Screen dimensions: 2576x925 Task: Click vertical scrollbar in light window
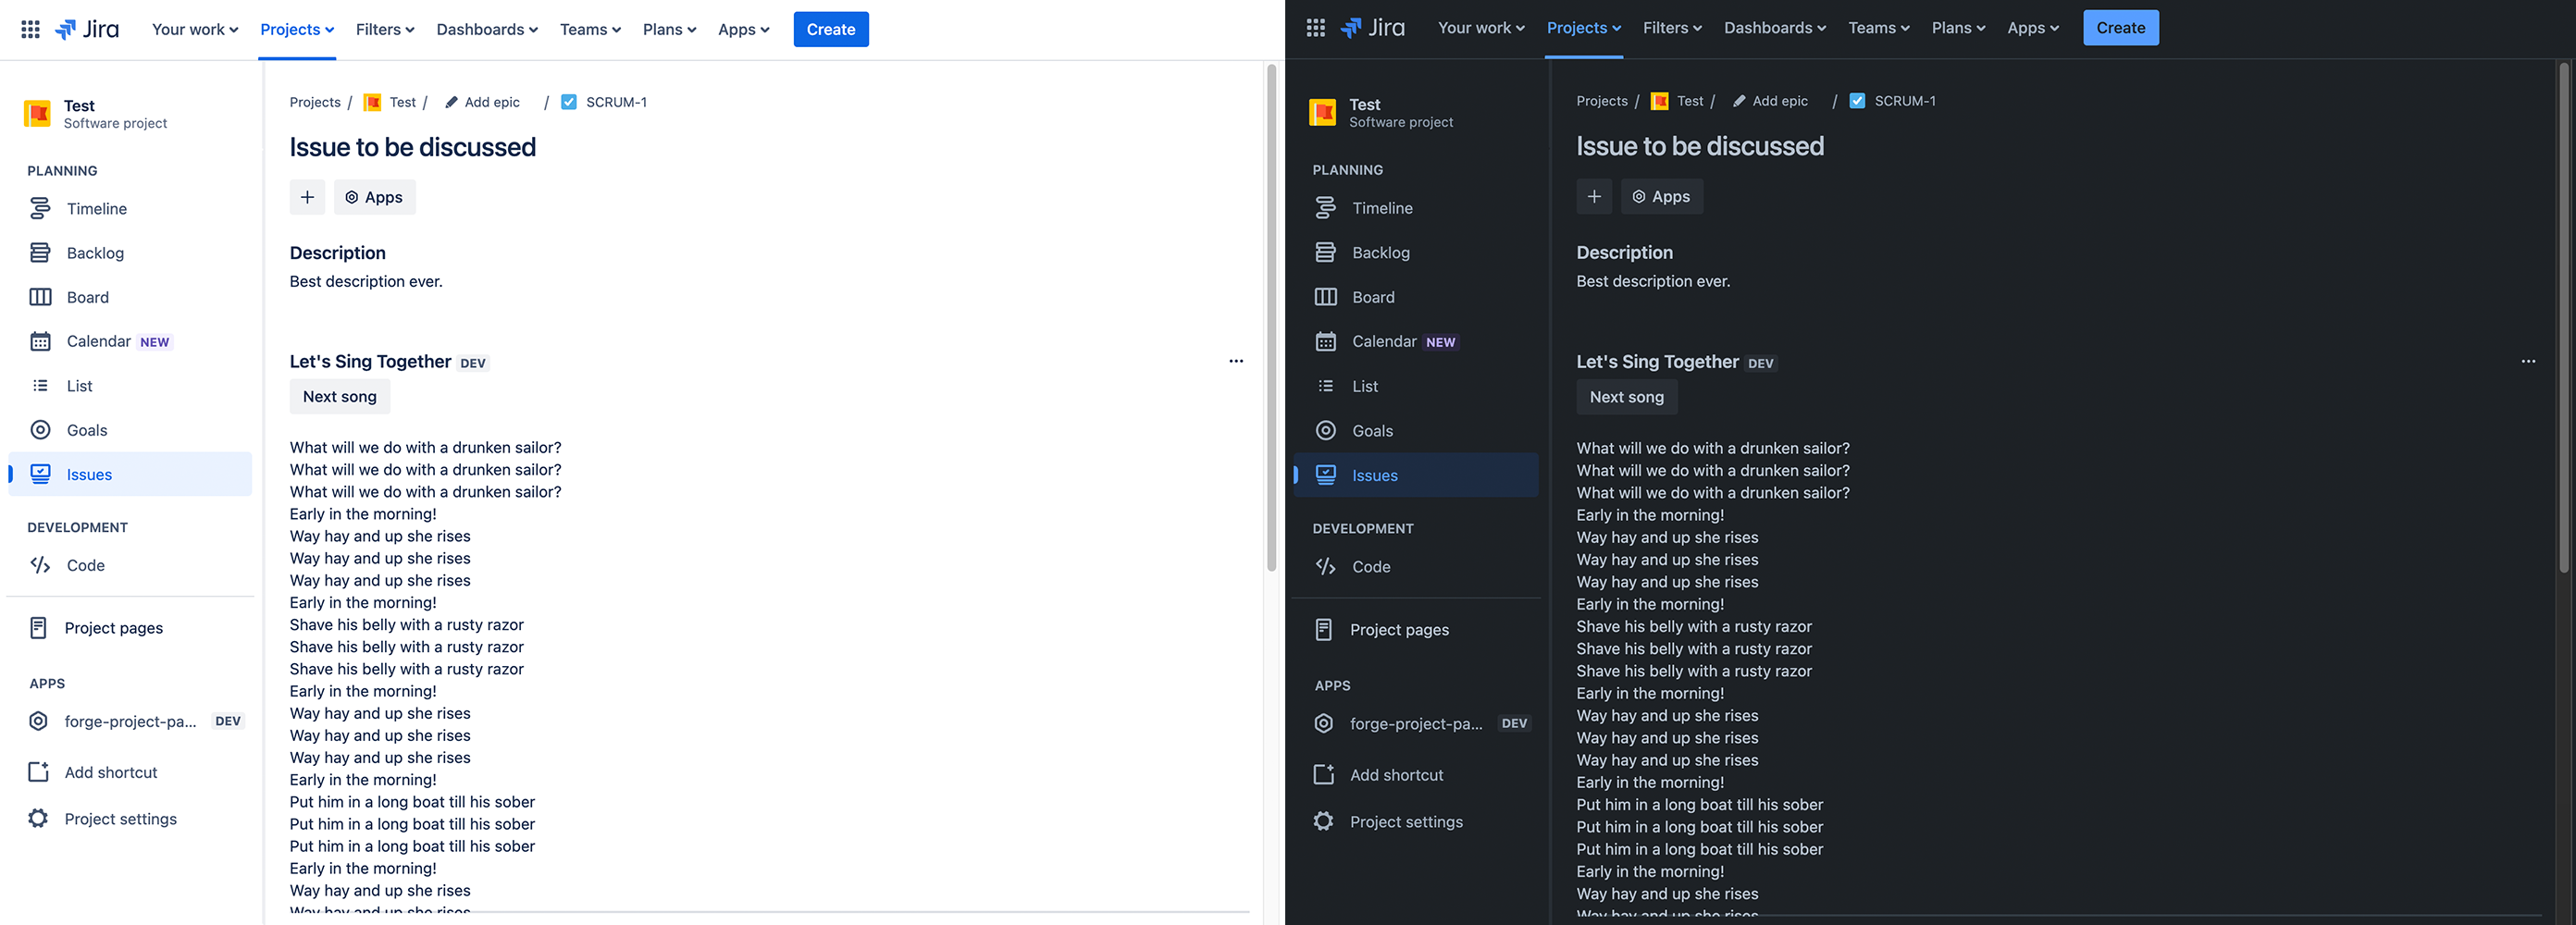[1271, 318]
